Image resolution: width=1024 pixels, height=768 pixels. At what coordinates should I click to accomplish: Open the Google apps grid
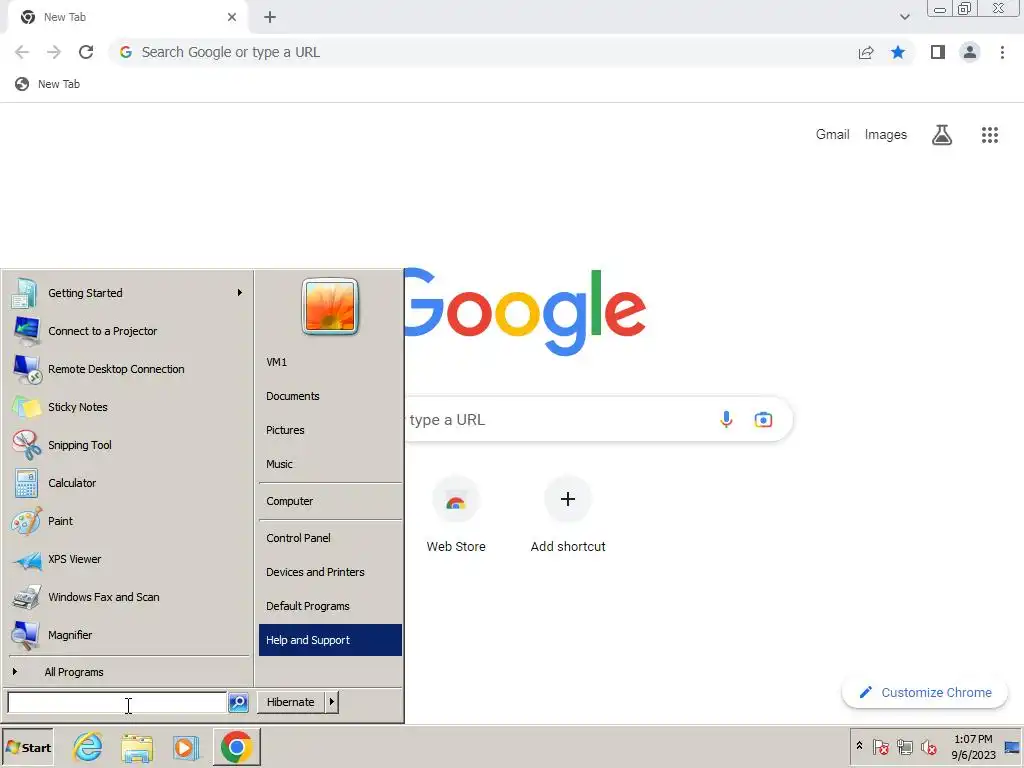click(x=990, y=135)
